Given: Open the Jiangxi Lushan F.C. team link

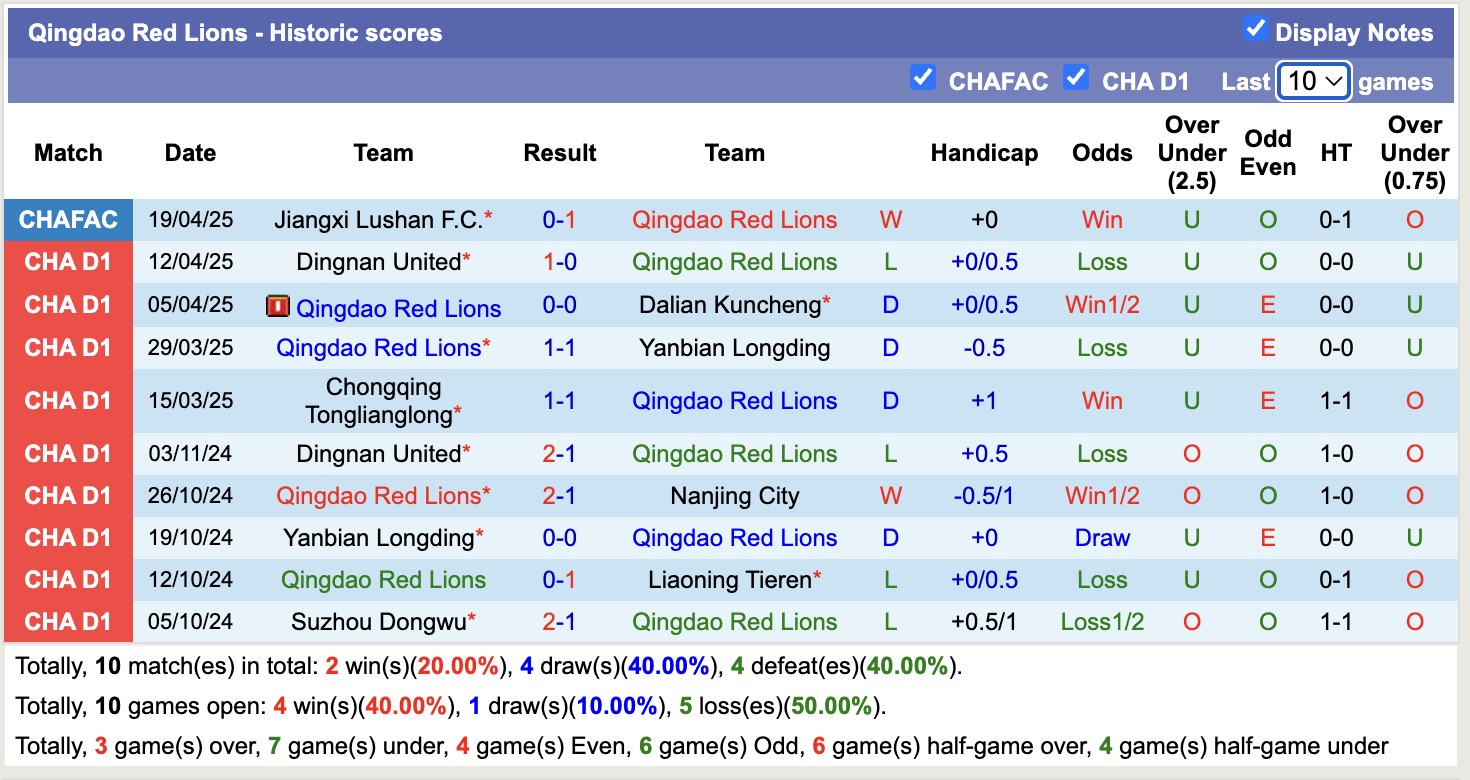Looking at the screenshot, I should [x=377, y=219].
